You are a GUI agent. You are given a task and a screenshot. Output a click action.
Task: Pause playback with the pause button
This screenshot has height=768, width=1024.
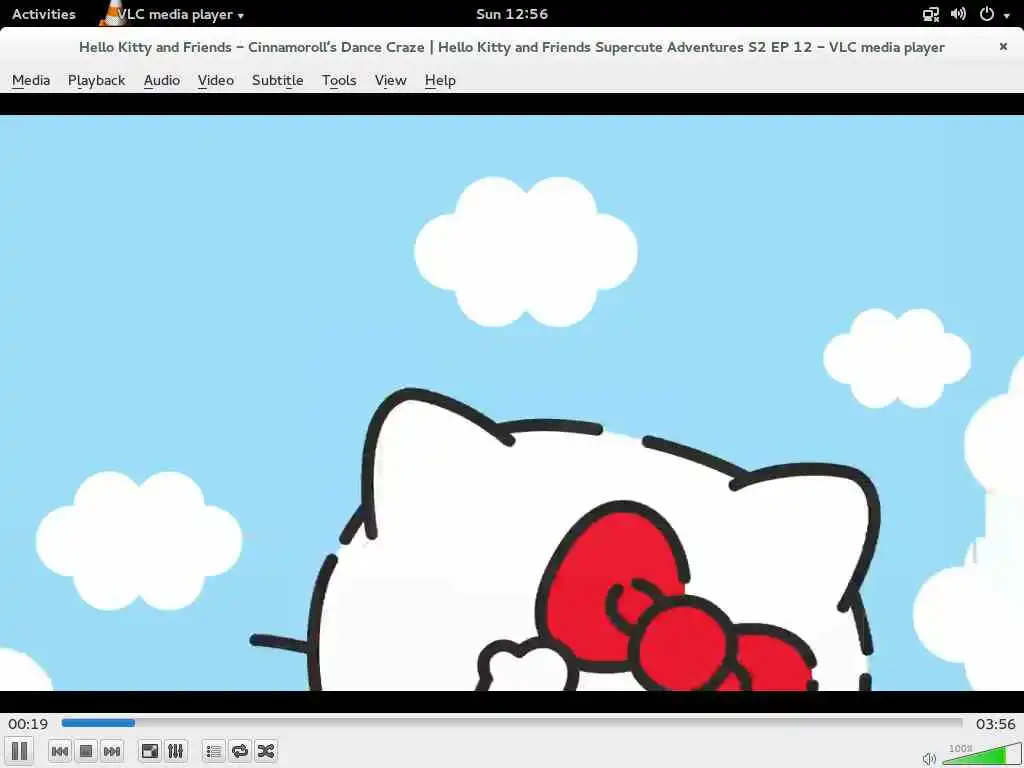click(x=20, y=751)
